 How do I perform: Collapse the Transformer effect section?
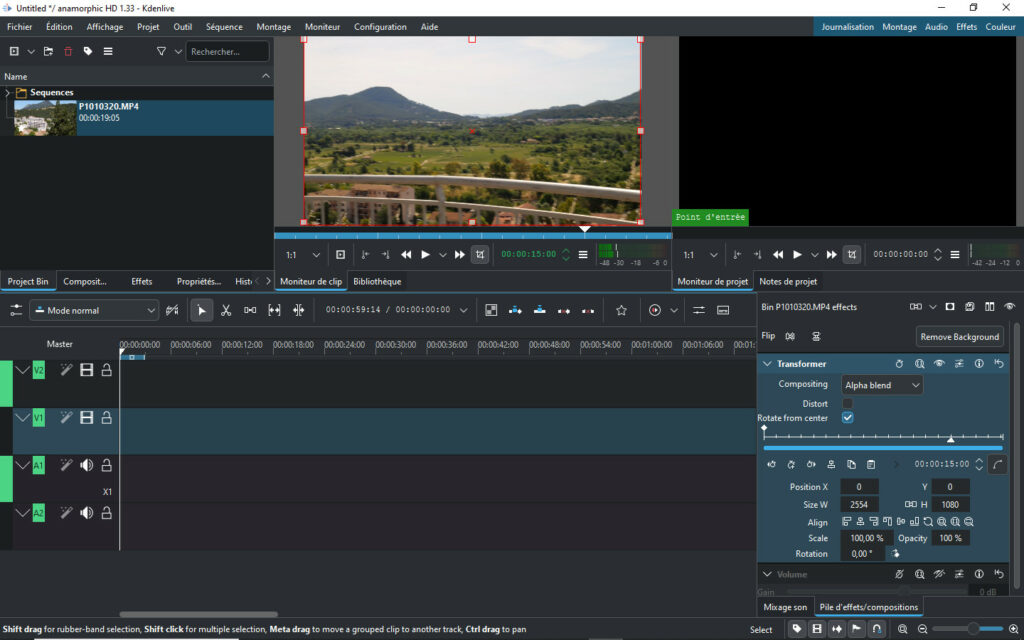pos(767,364)
